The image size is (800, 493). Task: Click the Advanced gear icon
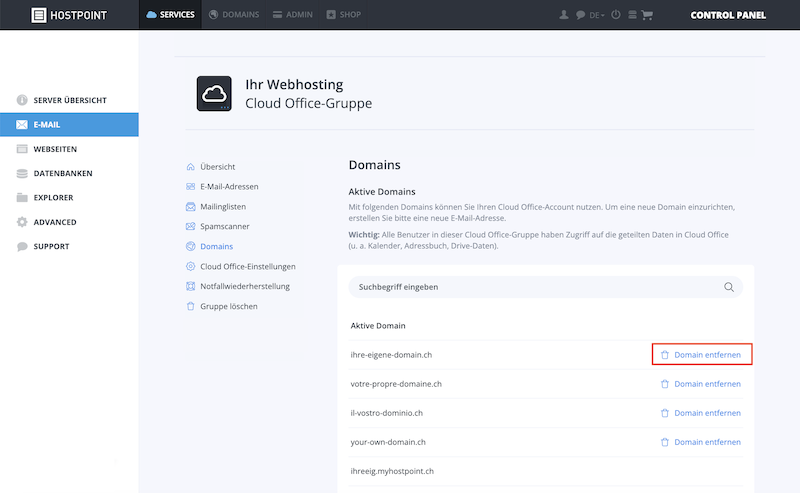(x=22, y=222)
